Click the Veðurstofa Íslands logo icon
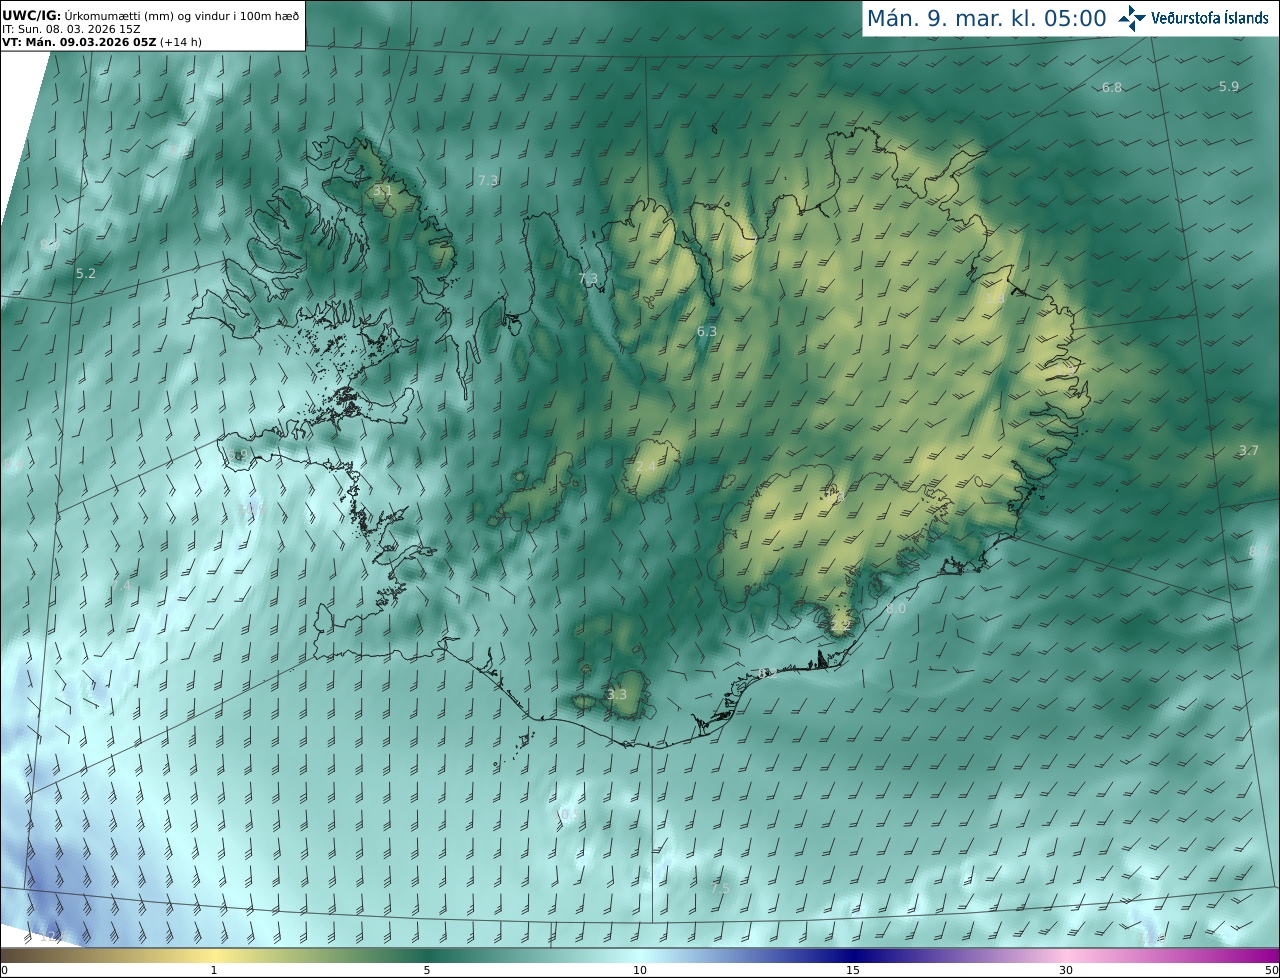The image size is (1280, 978). (x=1132, y=18)
